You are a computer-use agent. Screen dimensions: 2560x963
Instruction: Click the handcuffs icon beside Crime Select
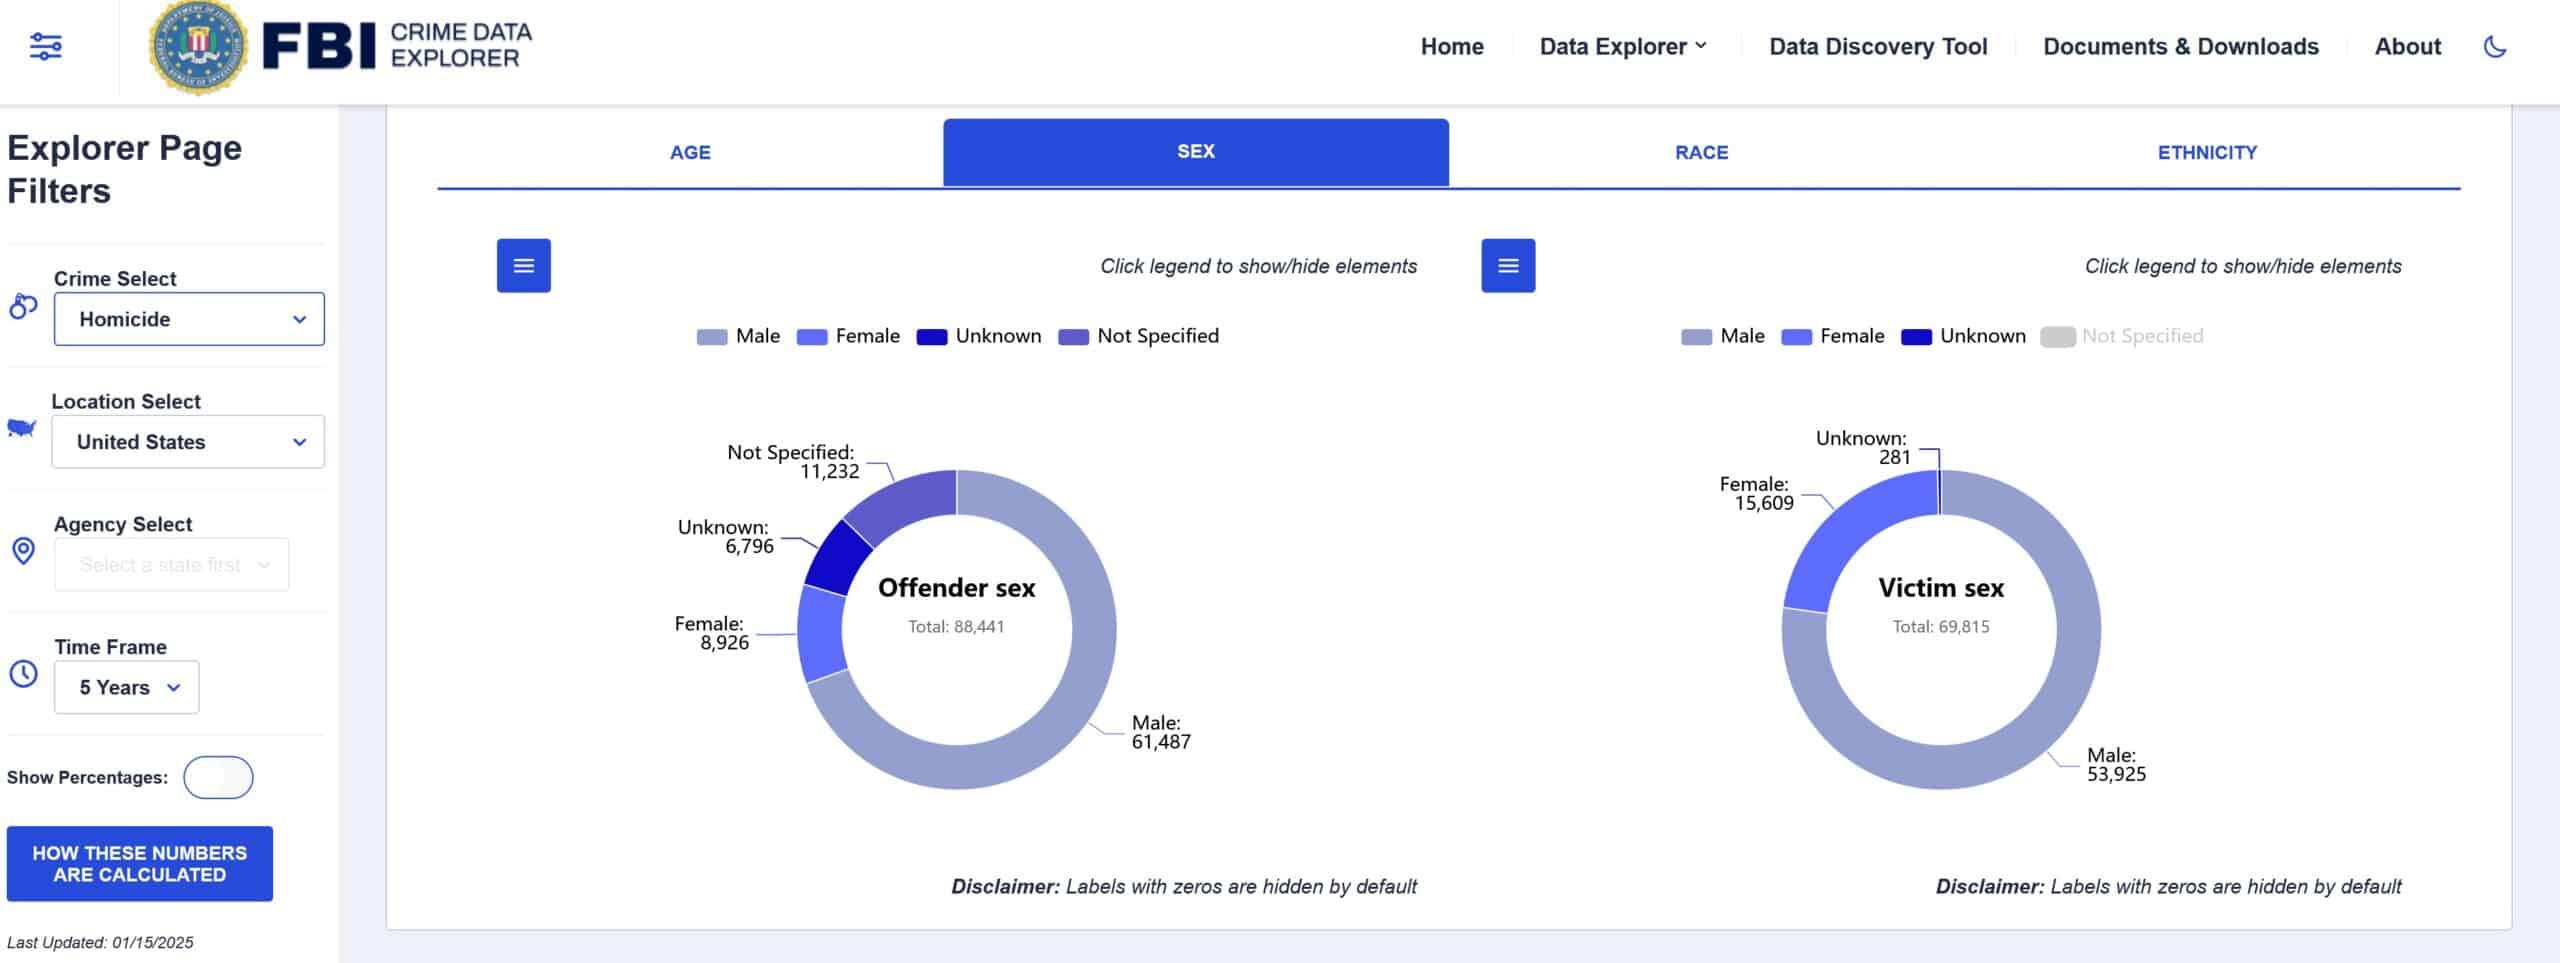(23, 307)
